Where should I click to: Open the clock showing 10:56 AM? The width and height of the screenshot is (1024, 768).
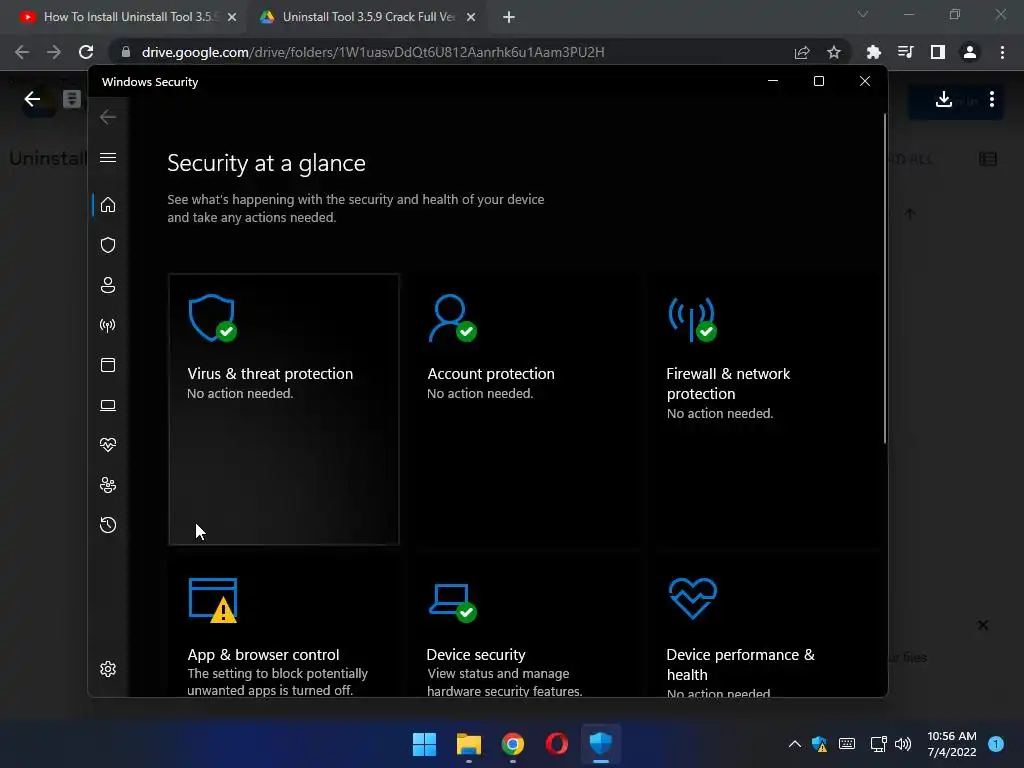point(952,744)
